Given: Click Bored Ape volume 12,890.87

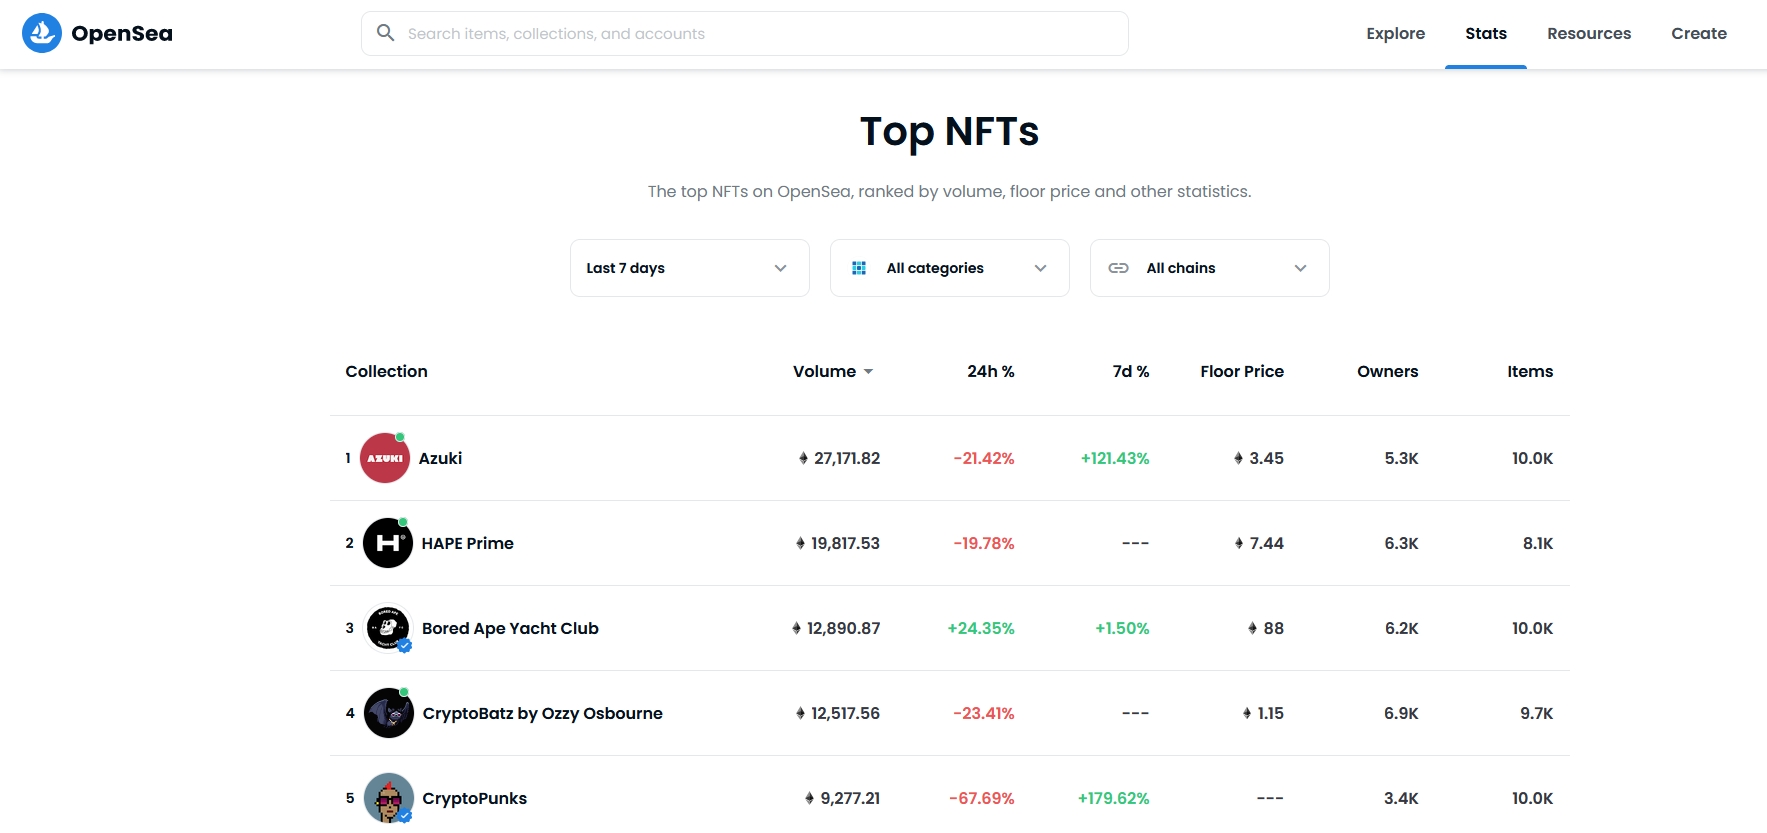Looking at the screenshot, I should 843,628.
